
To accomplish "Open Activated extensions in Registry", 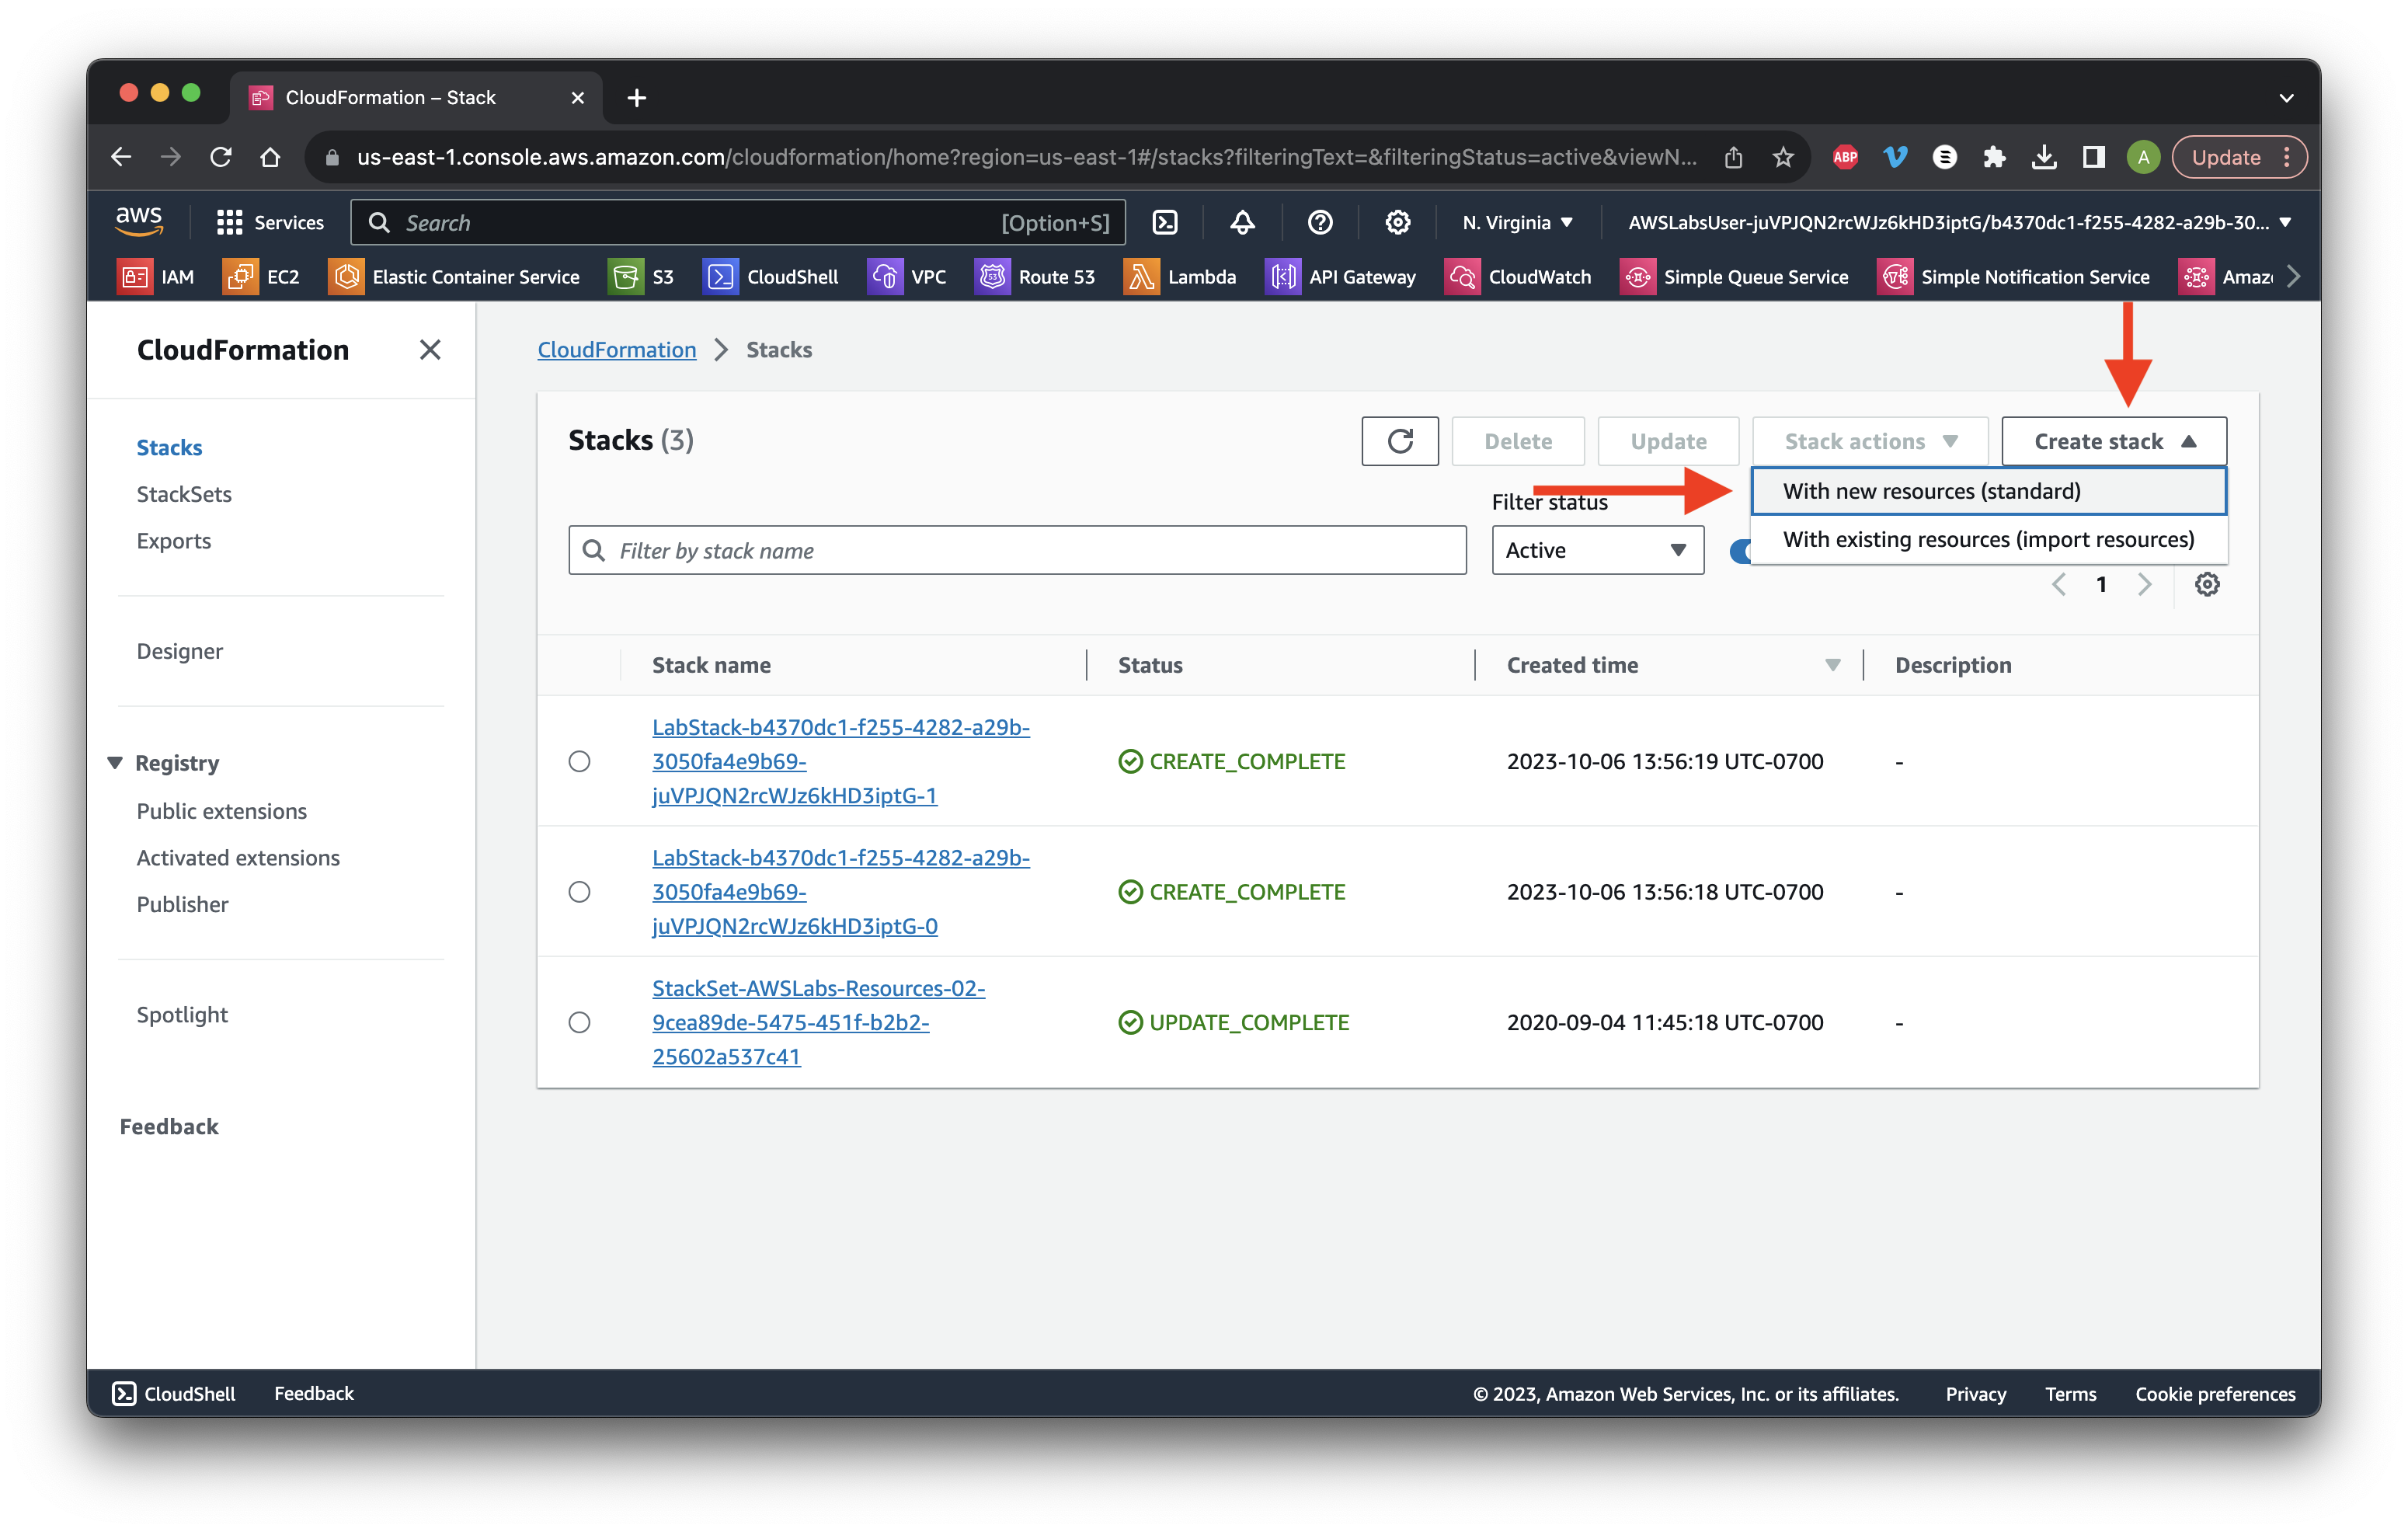I will [x=238, y=858].
